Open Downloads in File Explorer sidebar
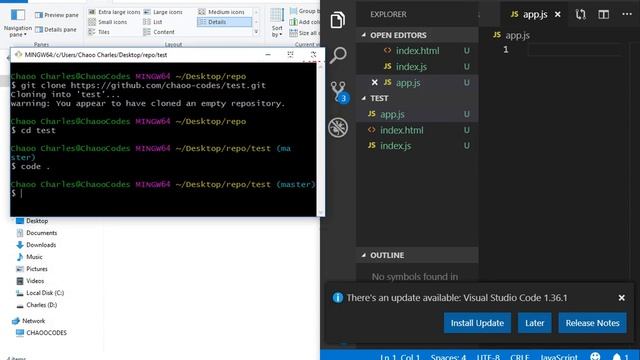 tap(36, 245)
